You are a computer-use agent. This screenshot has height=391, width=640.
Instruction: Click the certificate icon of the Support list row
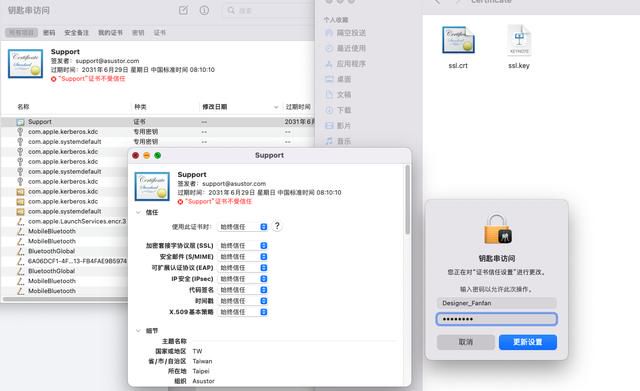tap(20, 122)
